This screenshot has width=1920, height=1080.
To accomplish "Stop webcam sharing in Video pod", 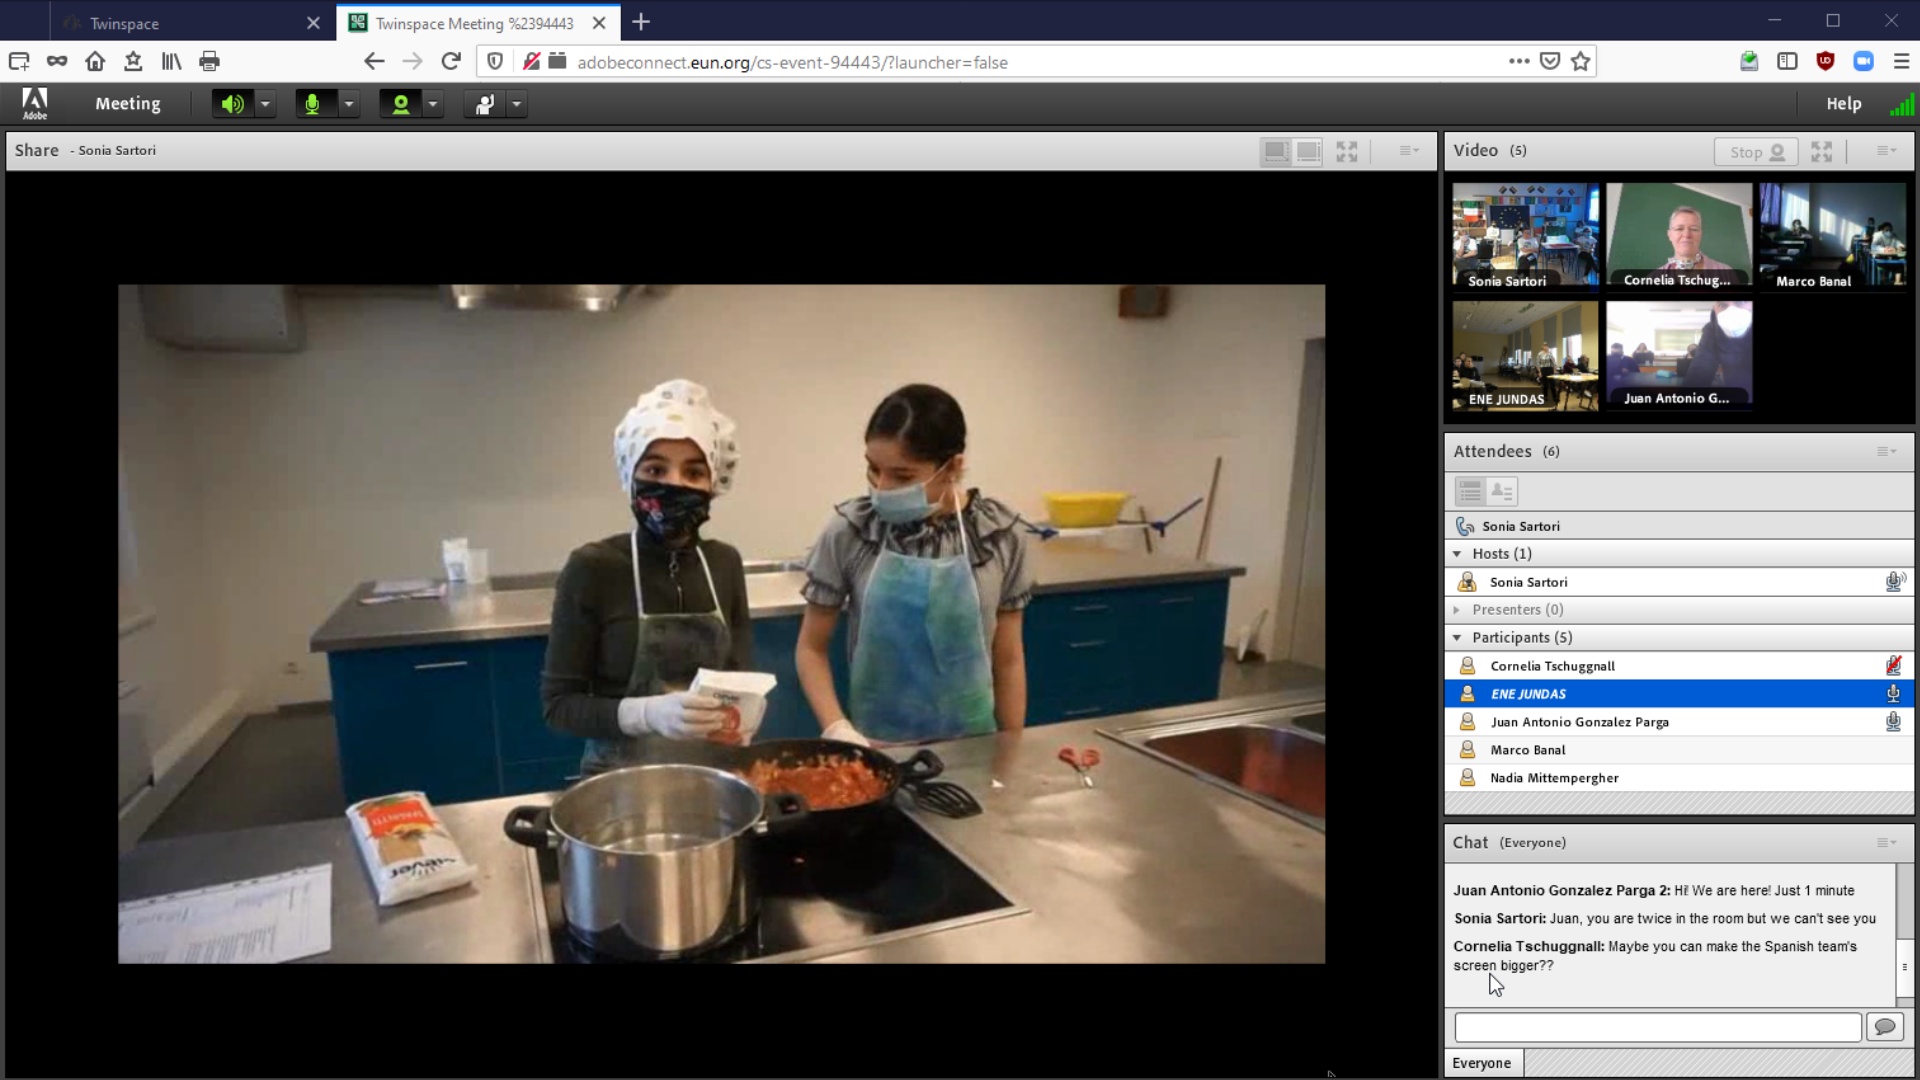I will click(x=1755, y=152).
